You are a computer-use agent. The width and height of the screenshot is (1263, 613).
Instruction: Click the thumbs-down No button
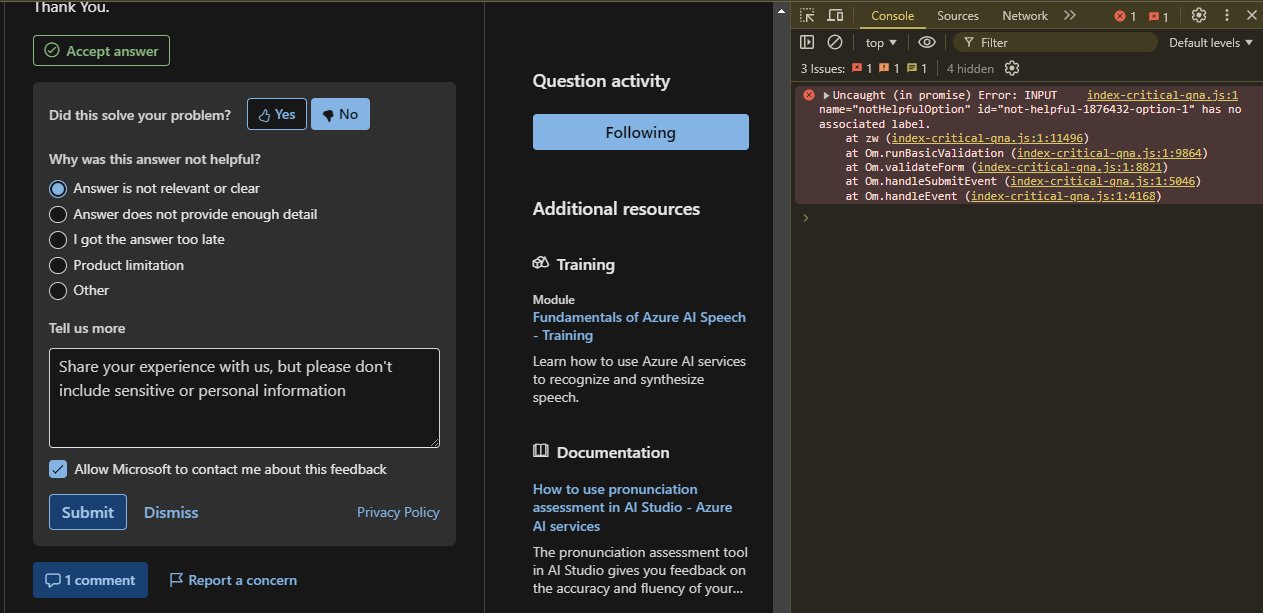click(x=340, y=114)
